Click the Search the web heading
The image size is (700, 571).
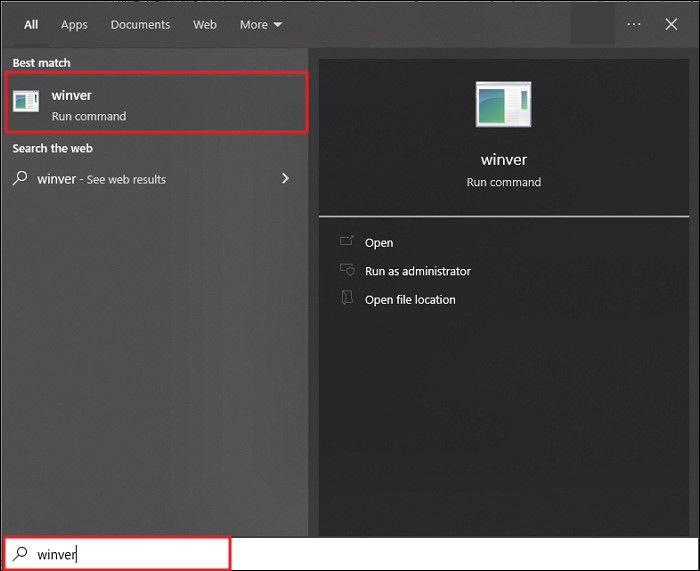tap(53, 149)
